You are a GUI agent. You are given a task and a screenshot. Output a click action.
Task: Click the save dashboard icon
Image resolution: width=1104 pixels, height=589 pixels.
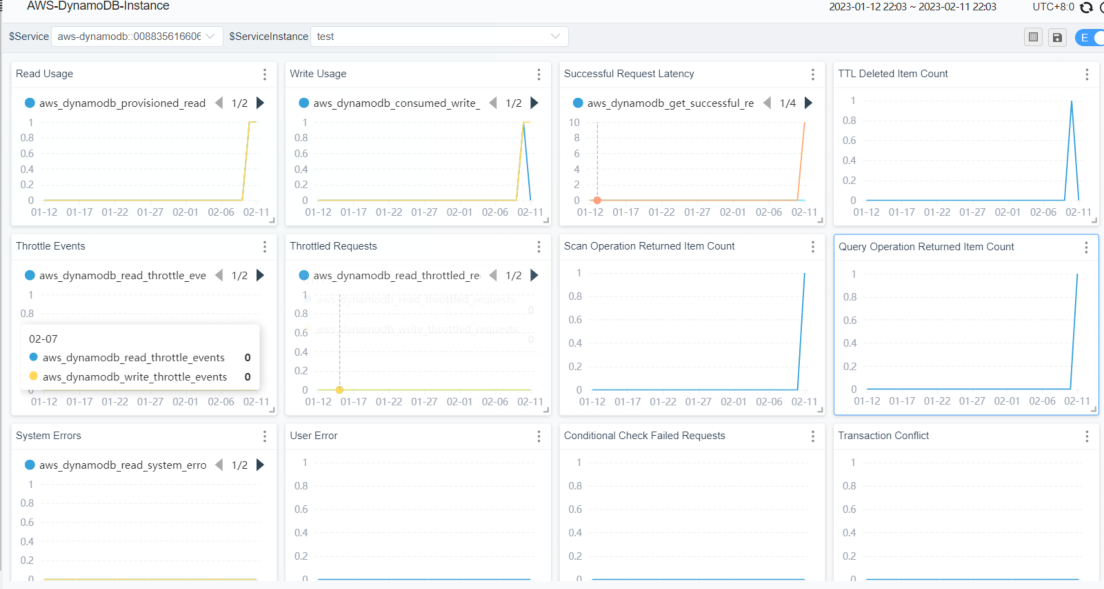(1057, 37)
